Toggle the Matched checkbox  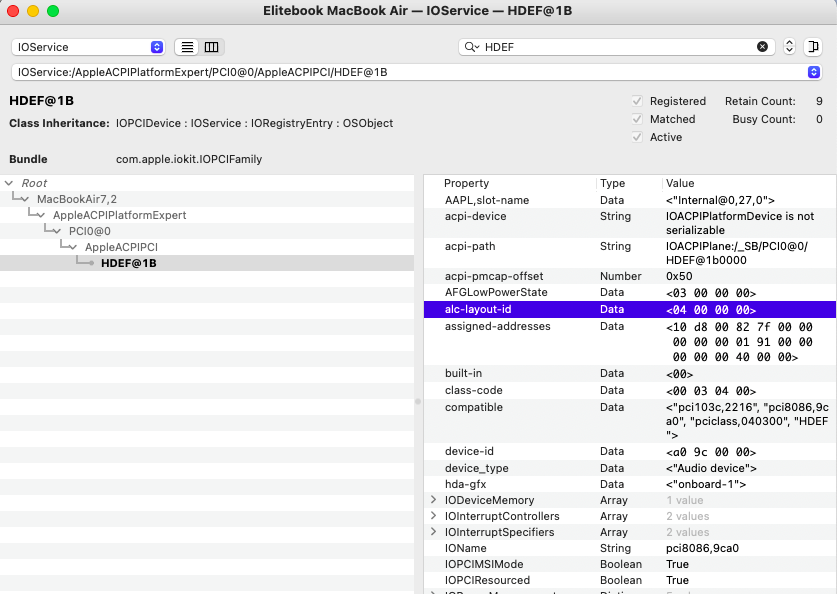pos(637,119)
